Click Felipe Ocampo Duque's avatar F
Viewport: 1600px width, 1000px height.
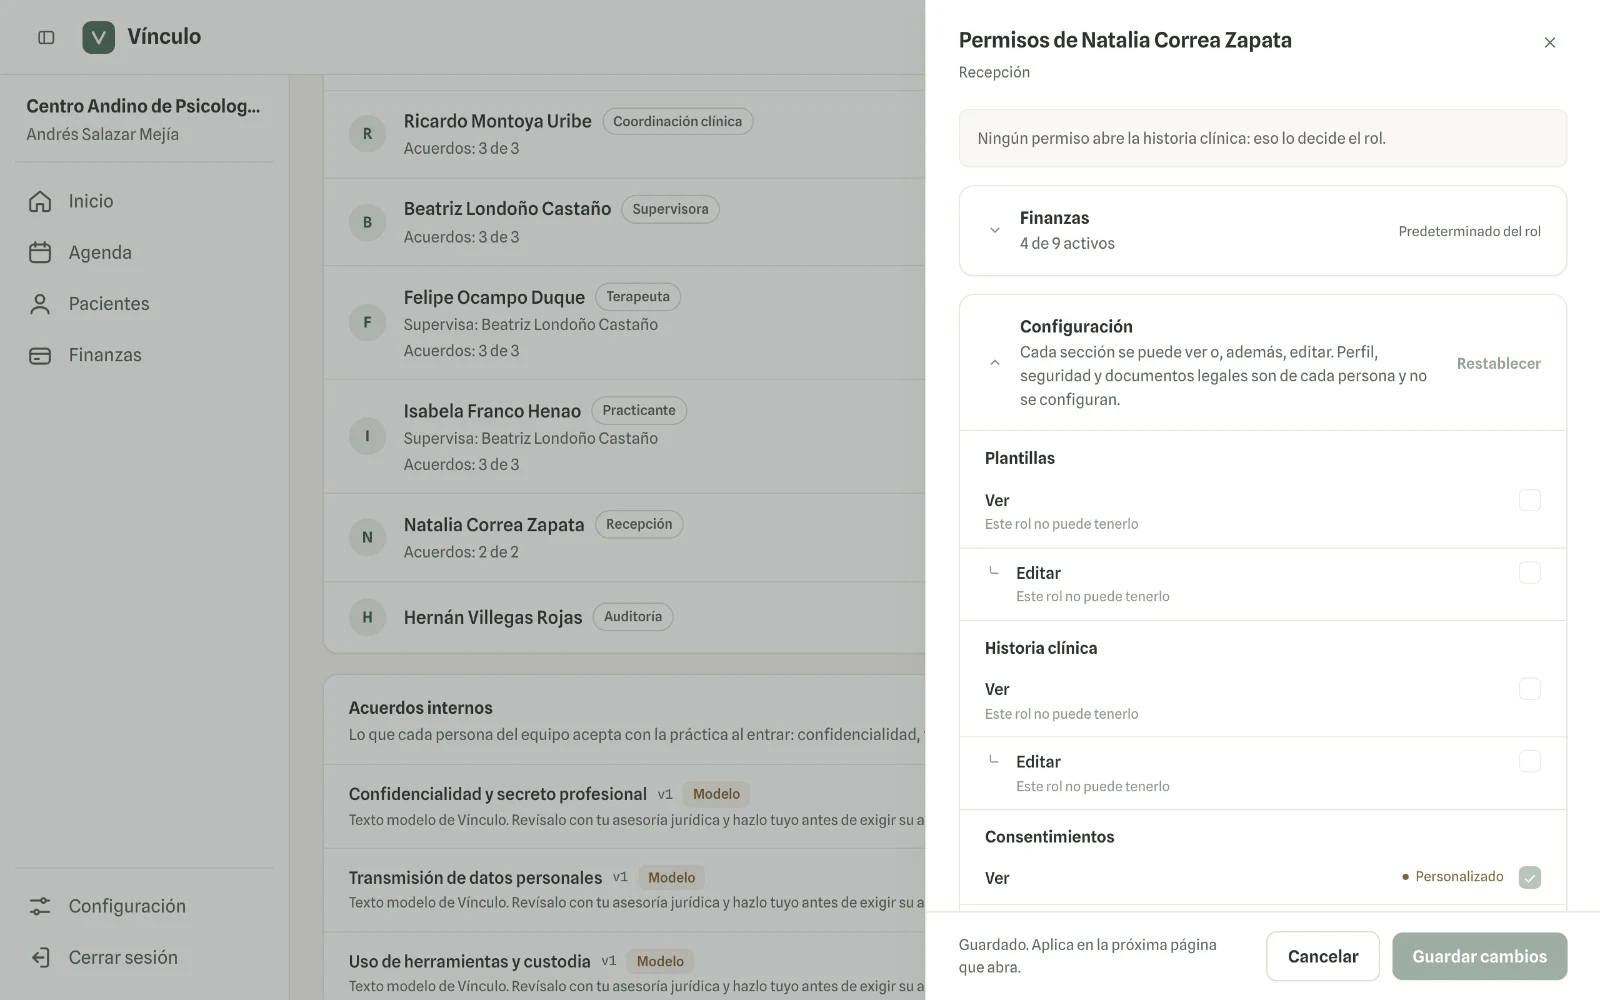pyautogui.click(x=367, y=322)
